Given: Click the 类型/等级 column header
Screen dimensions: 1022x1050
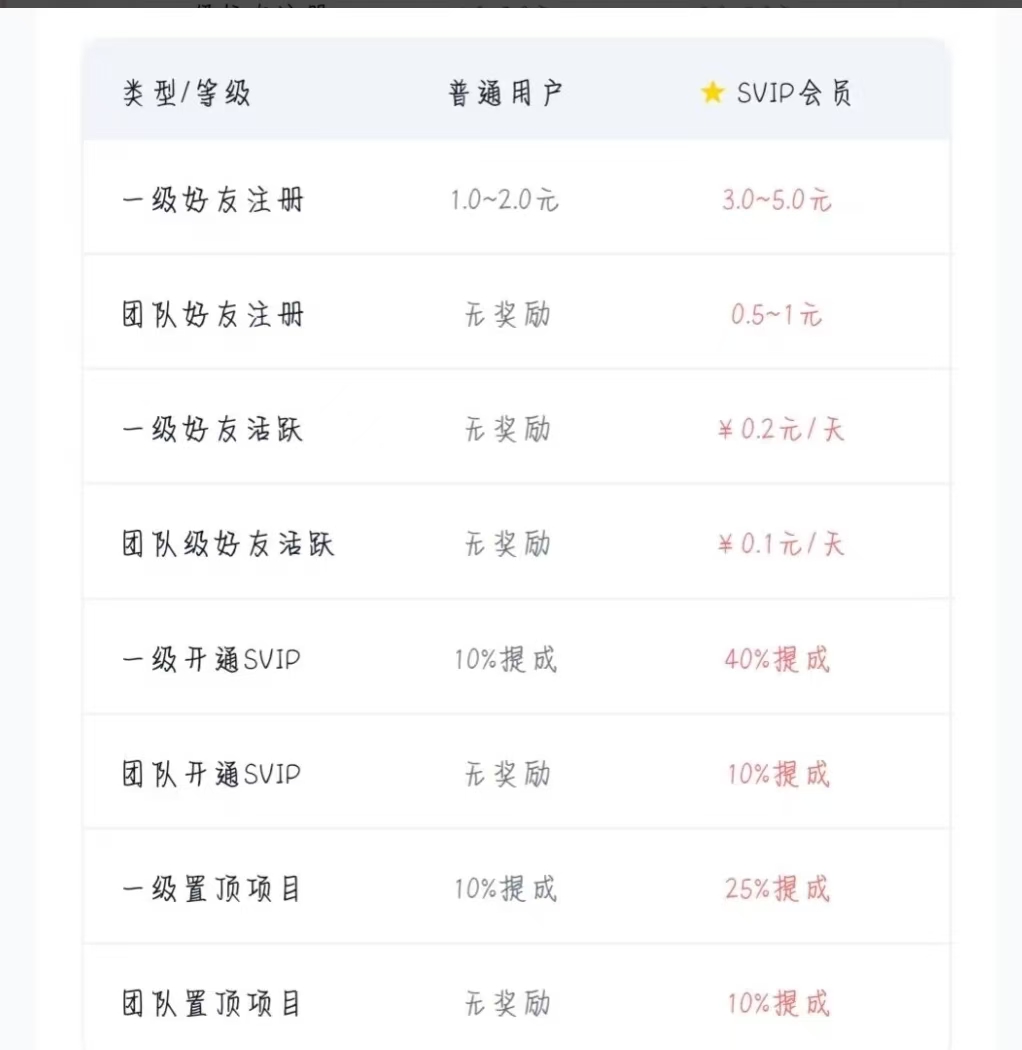Looking at the screenshot, I should click(186, 94).
